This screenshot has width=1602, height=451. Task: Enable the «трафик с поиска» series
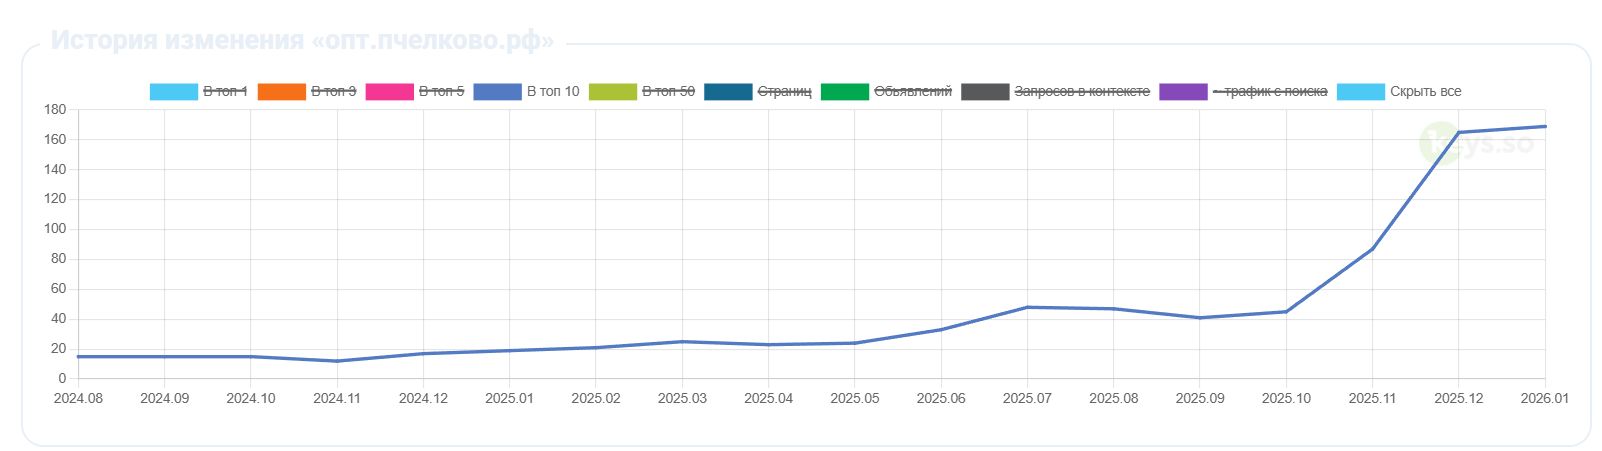coord(1270,91)
